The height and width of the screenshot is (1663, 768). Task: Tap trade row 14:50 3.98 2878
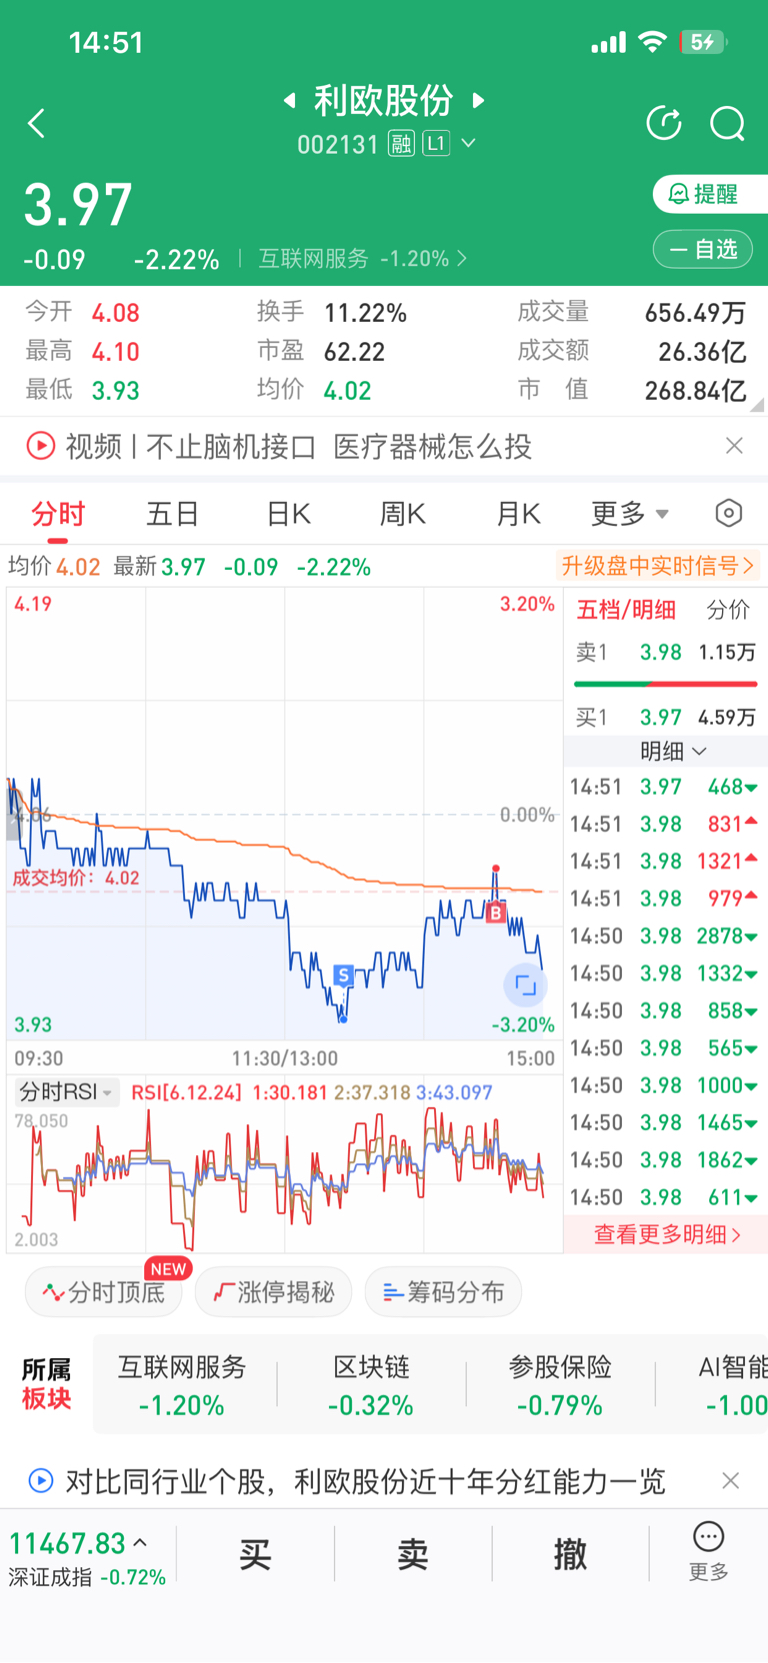[665, 936]
